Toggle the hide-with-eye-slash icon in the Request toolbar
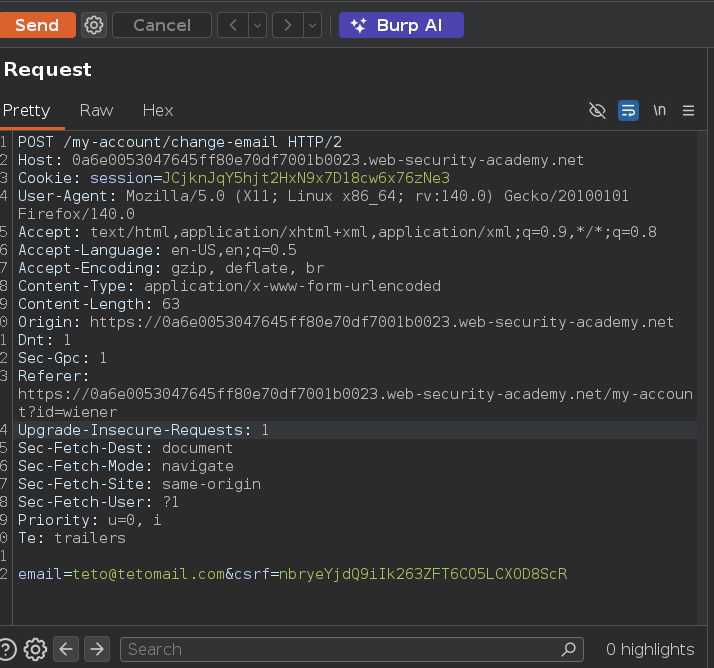Image resolution: width=714 pixels, height=668 pixels. (x=597, y=110)
